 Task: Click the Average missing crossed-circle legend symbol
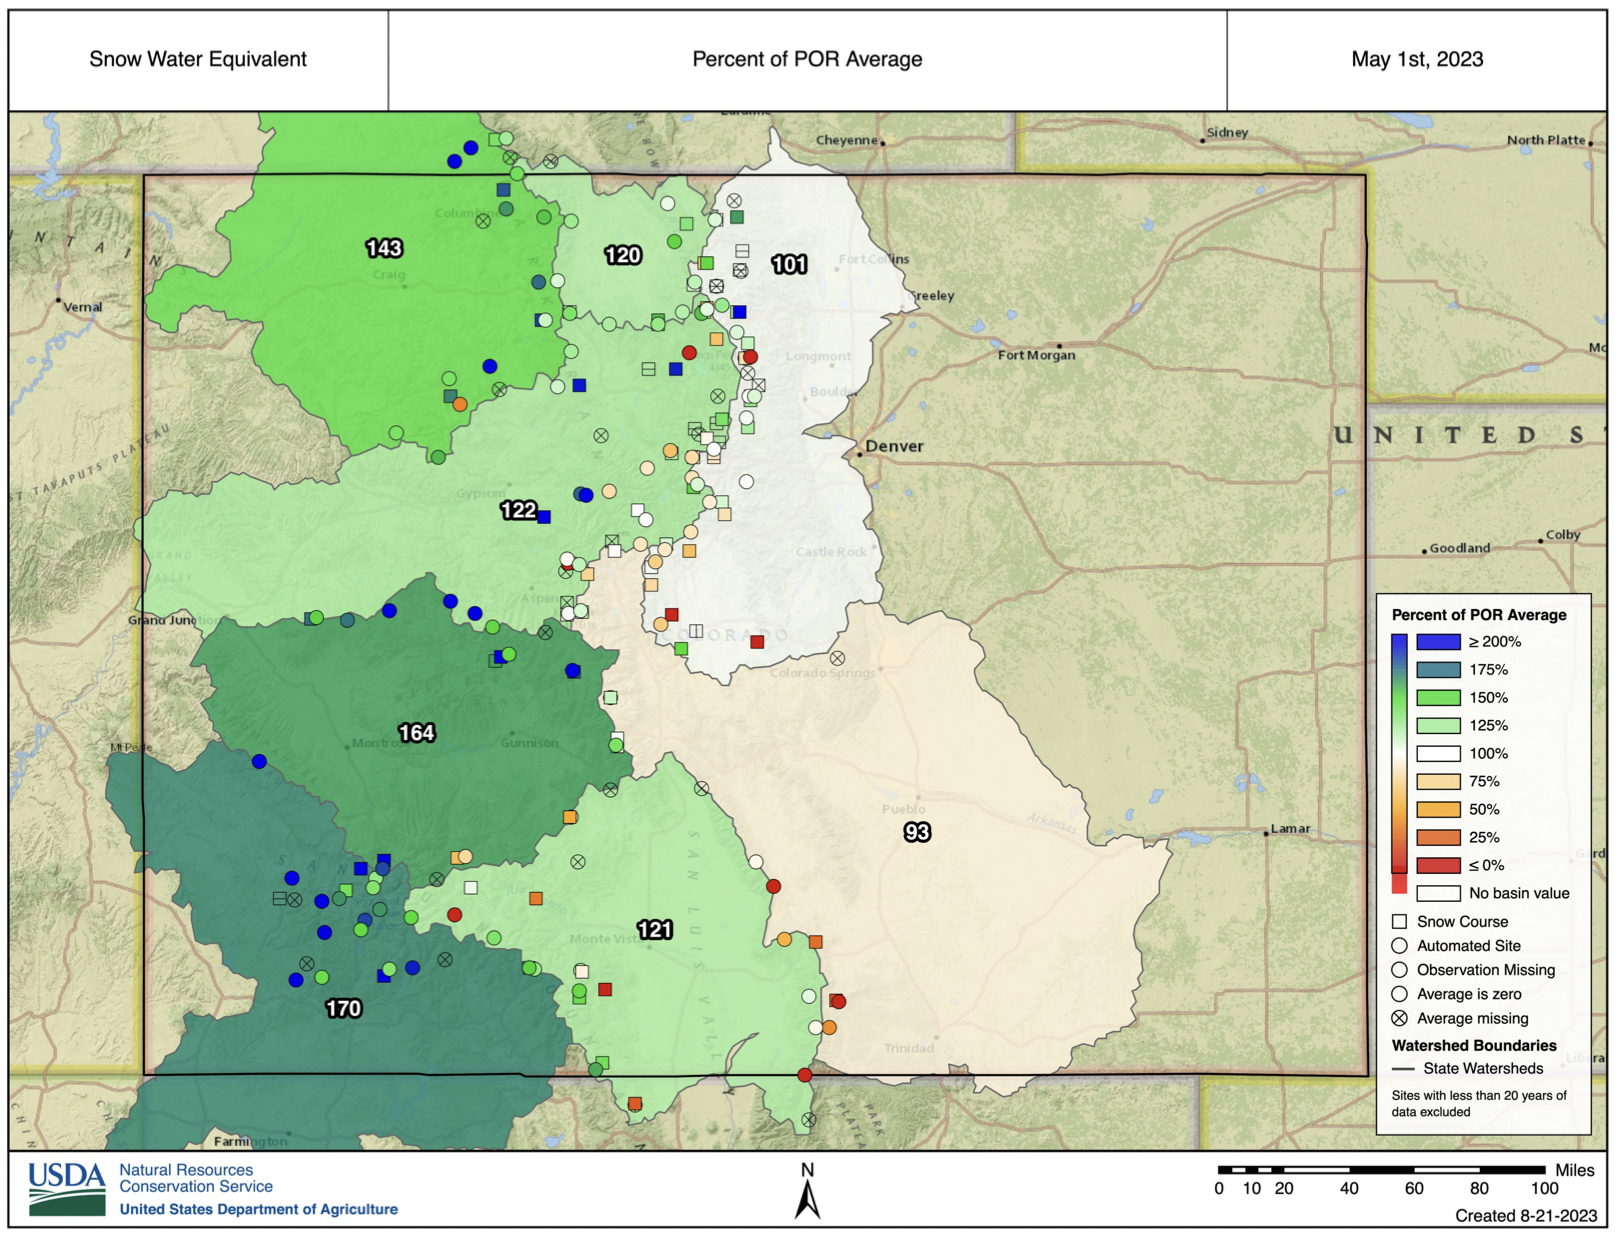pos(1399,1018)
